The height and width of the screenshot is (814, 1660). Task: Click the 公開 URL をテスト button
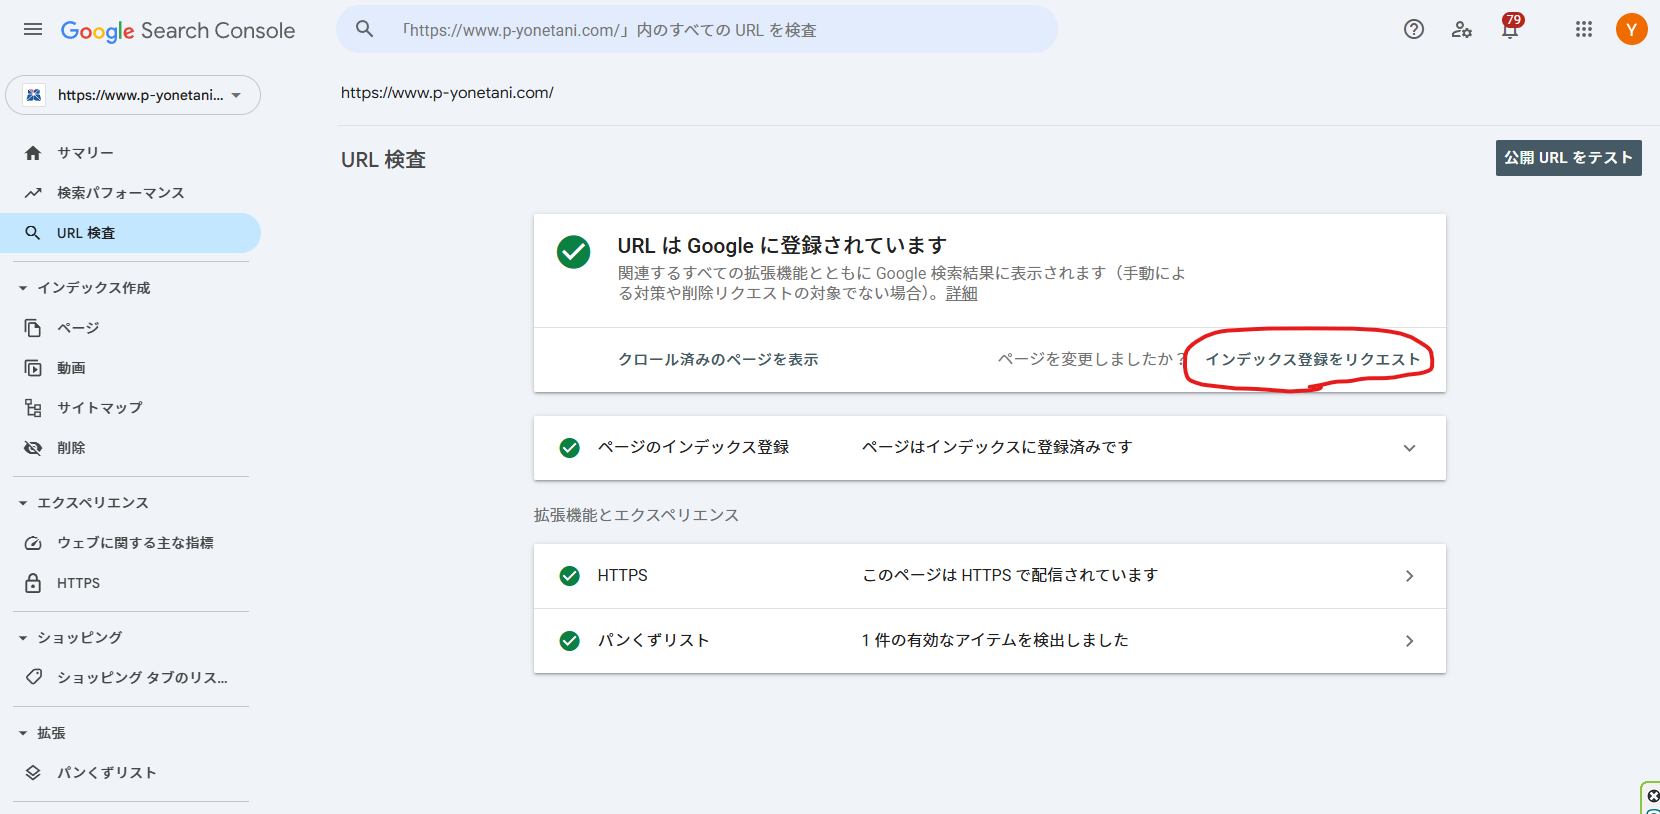1568,158
